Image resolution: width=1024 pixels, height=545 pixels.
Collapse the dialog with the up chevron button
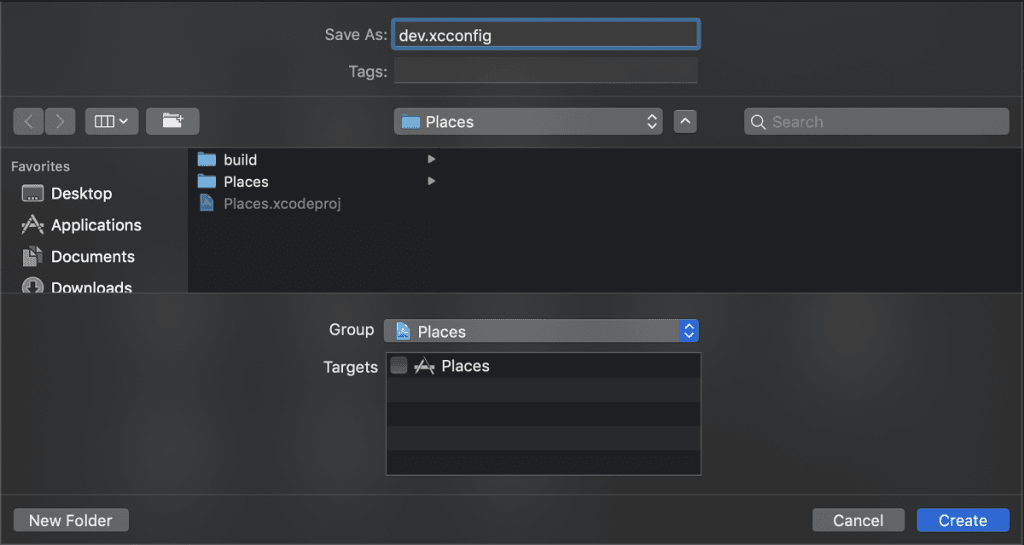coord(685,121)
